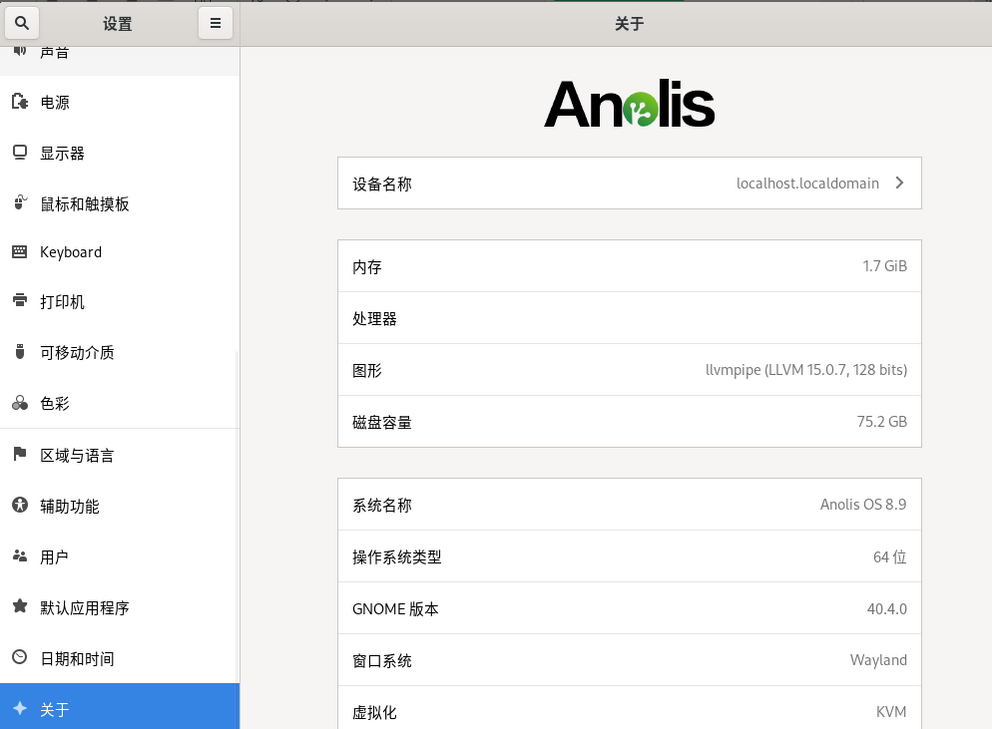The height and width of the screenshot is (729, 992).
Task: Click the Removable Media icon
Action: (x=19, y=352)
